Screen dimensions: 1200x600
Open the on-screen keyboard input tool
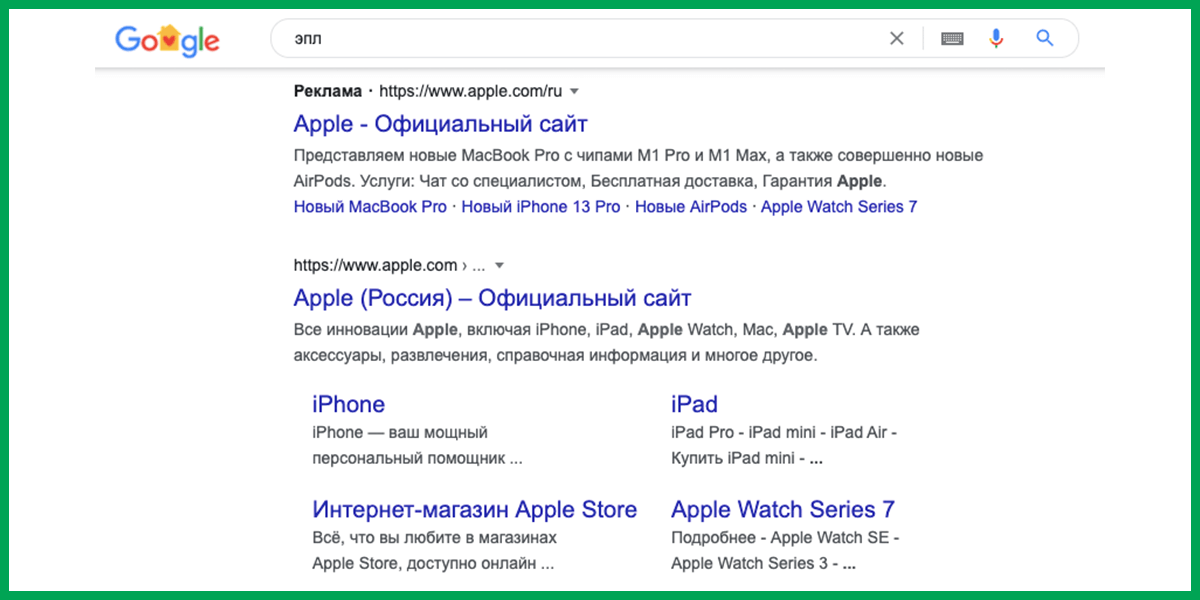(952, 39)
